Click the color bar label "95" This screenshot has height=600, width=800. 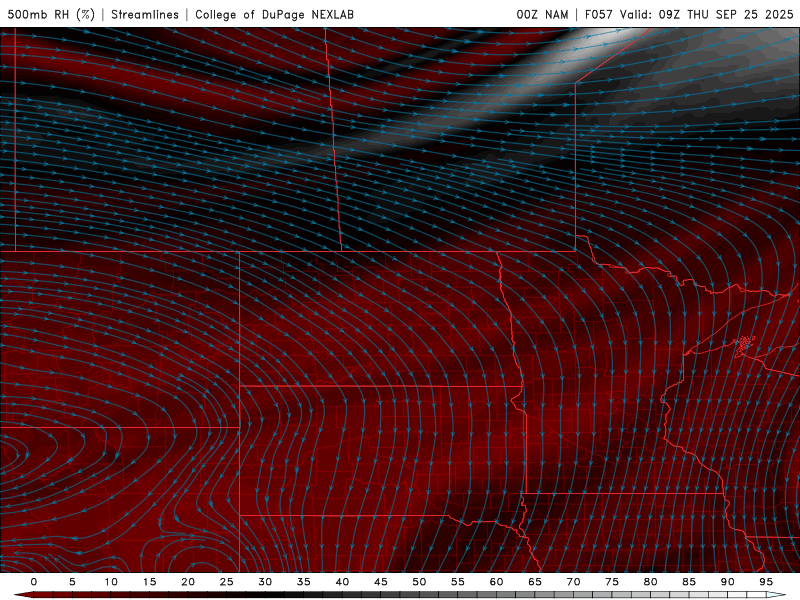click(x=766, y=582)
